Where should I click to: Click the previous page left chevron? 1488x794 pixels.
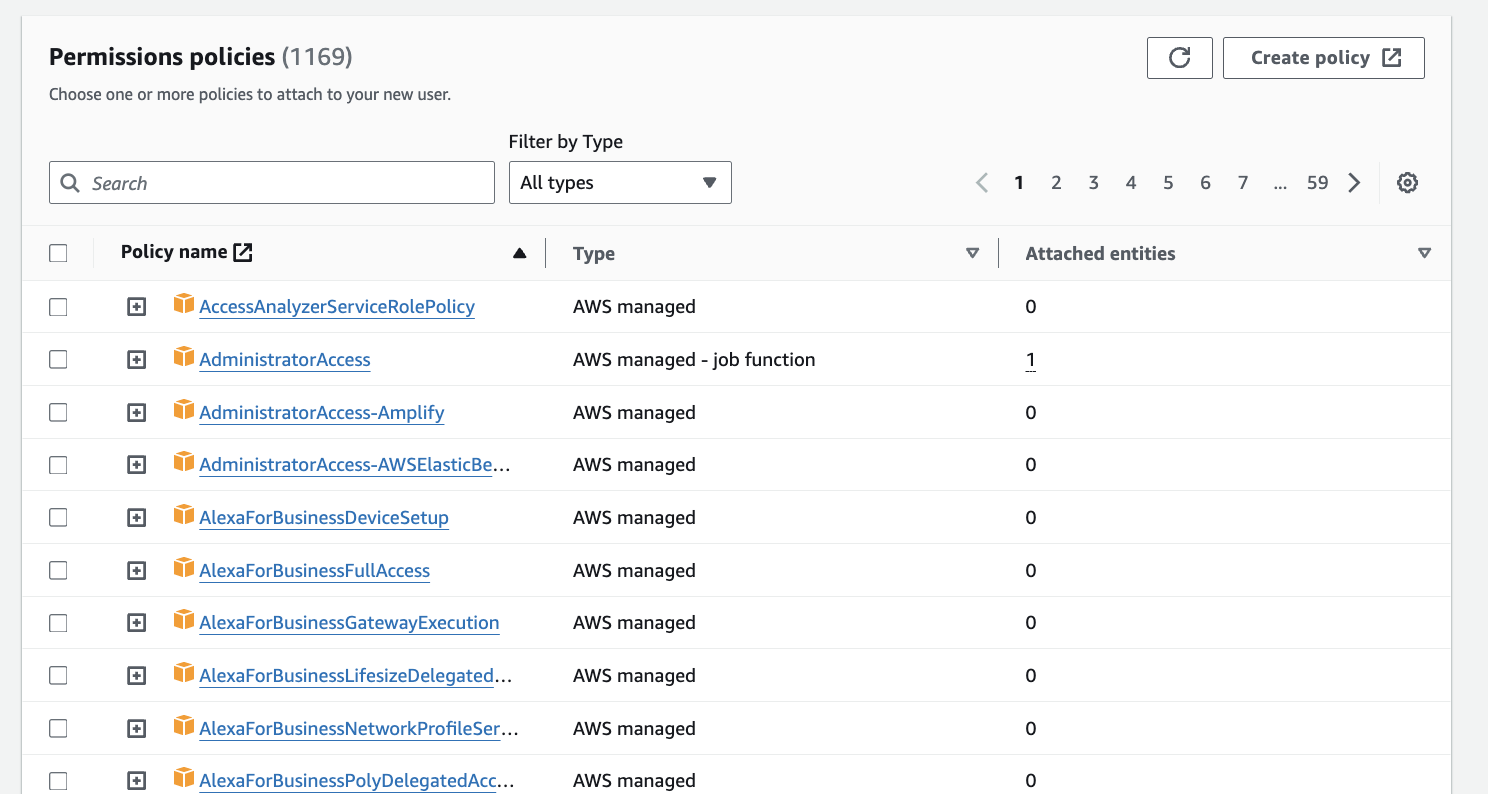click(982, 183)
